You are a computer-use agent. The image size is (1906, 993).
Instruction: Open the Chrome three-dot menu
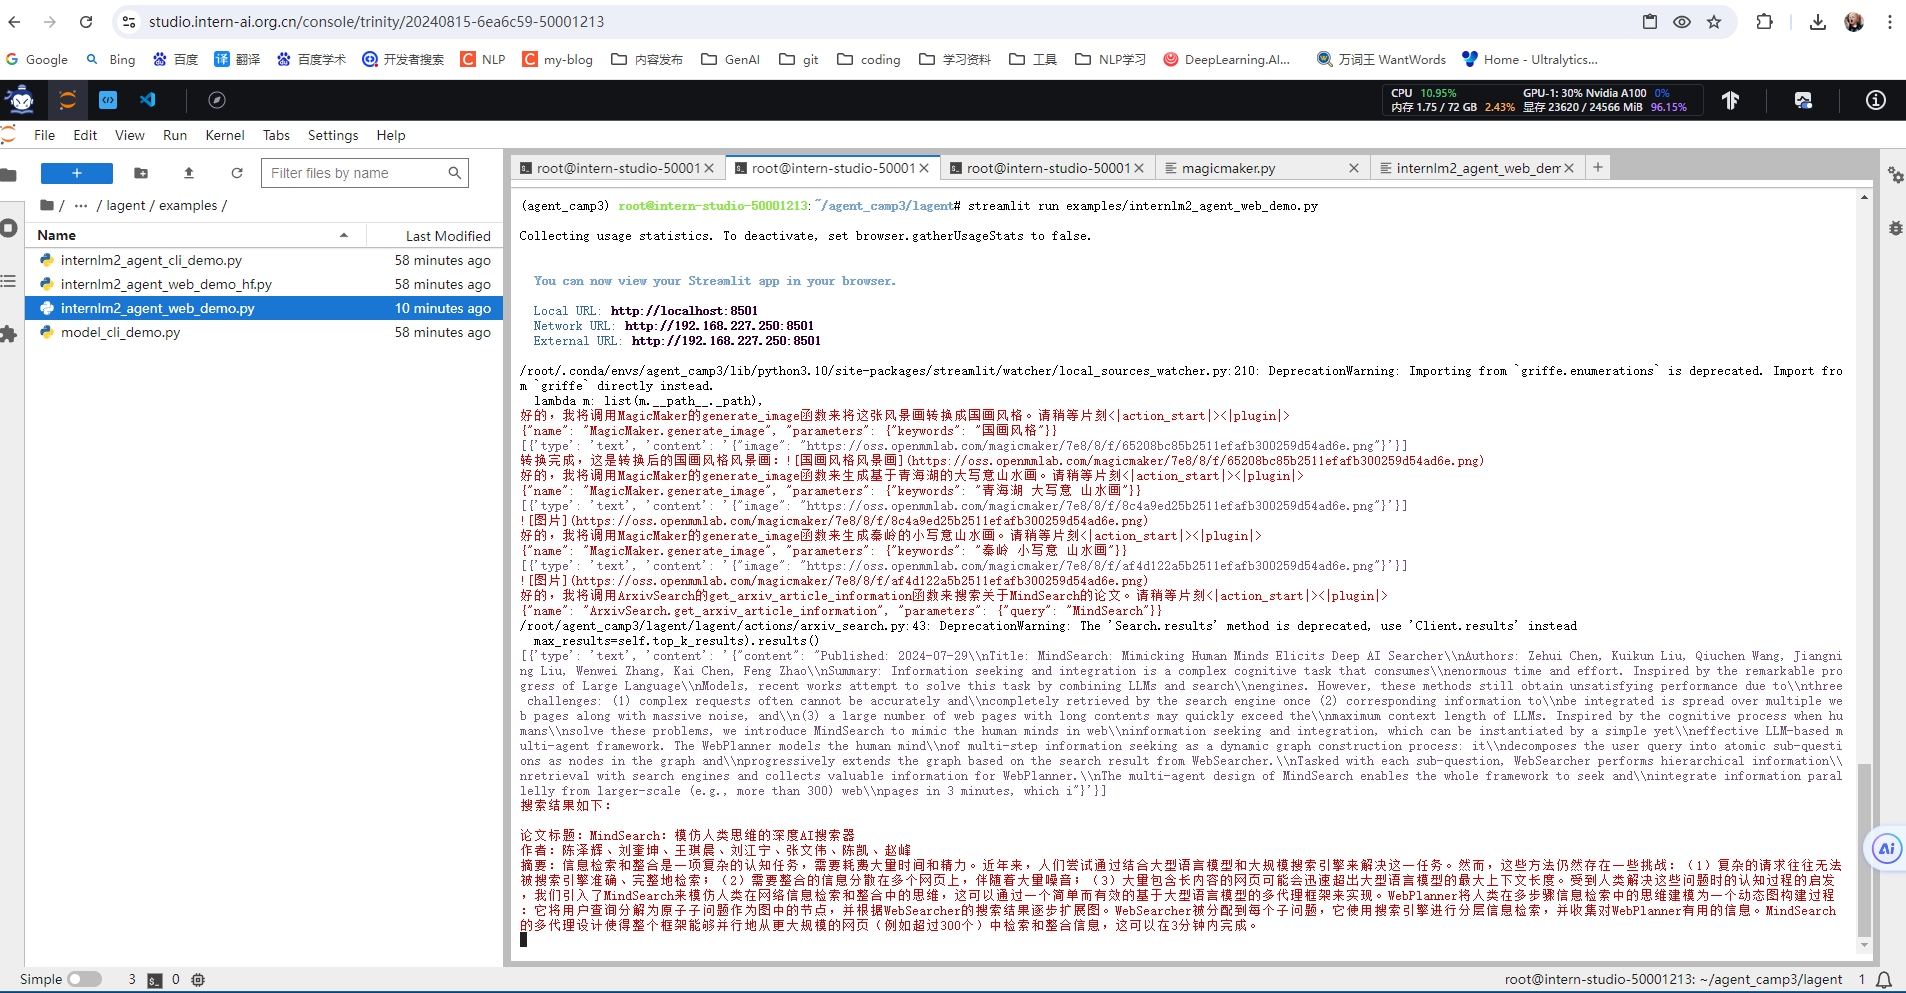(1890, 22)
